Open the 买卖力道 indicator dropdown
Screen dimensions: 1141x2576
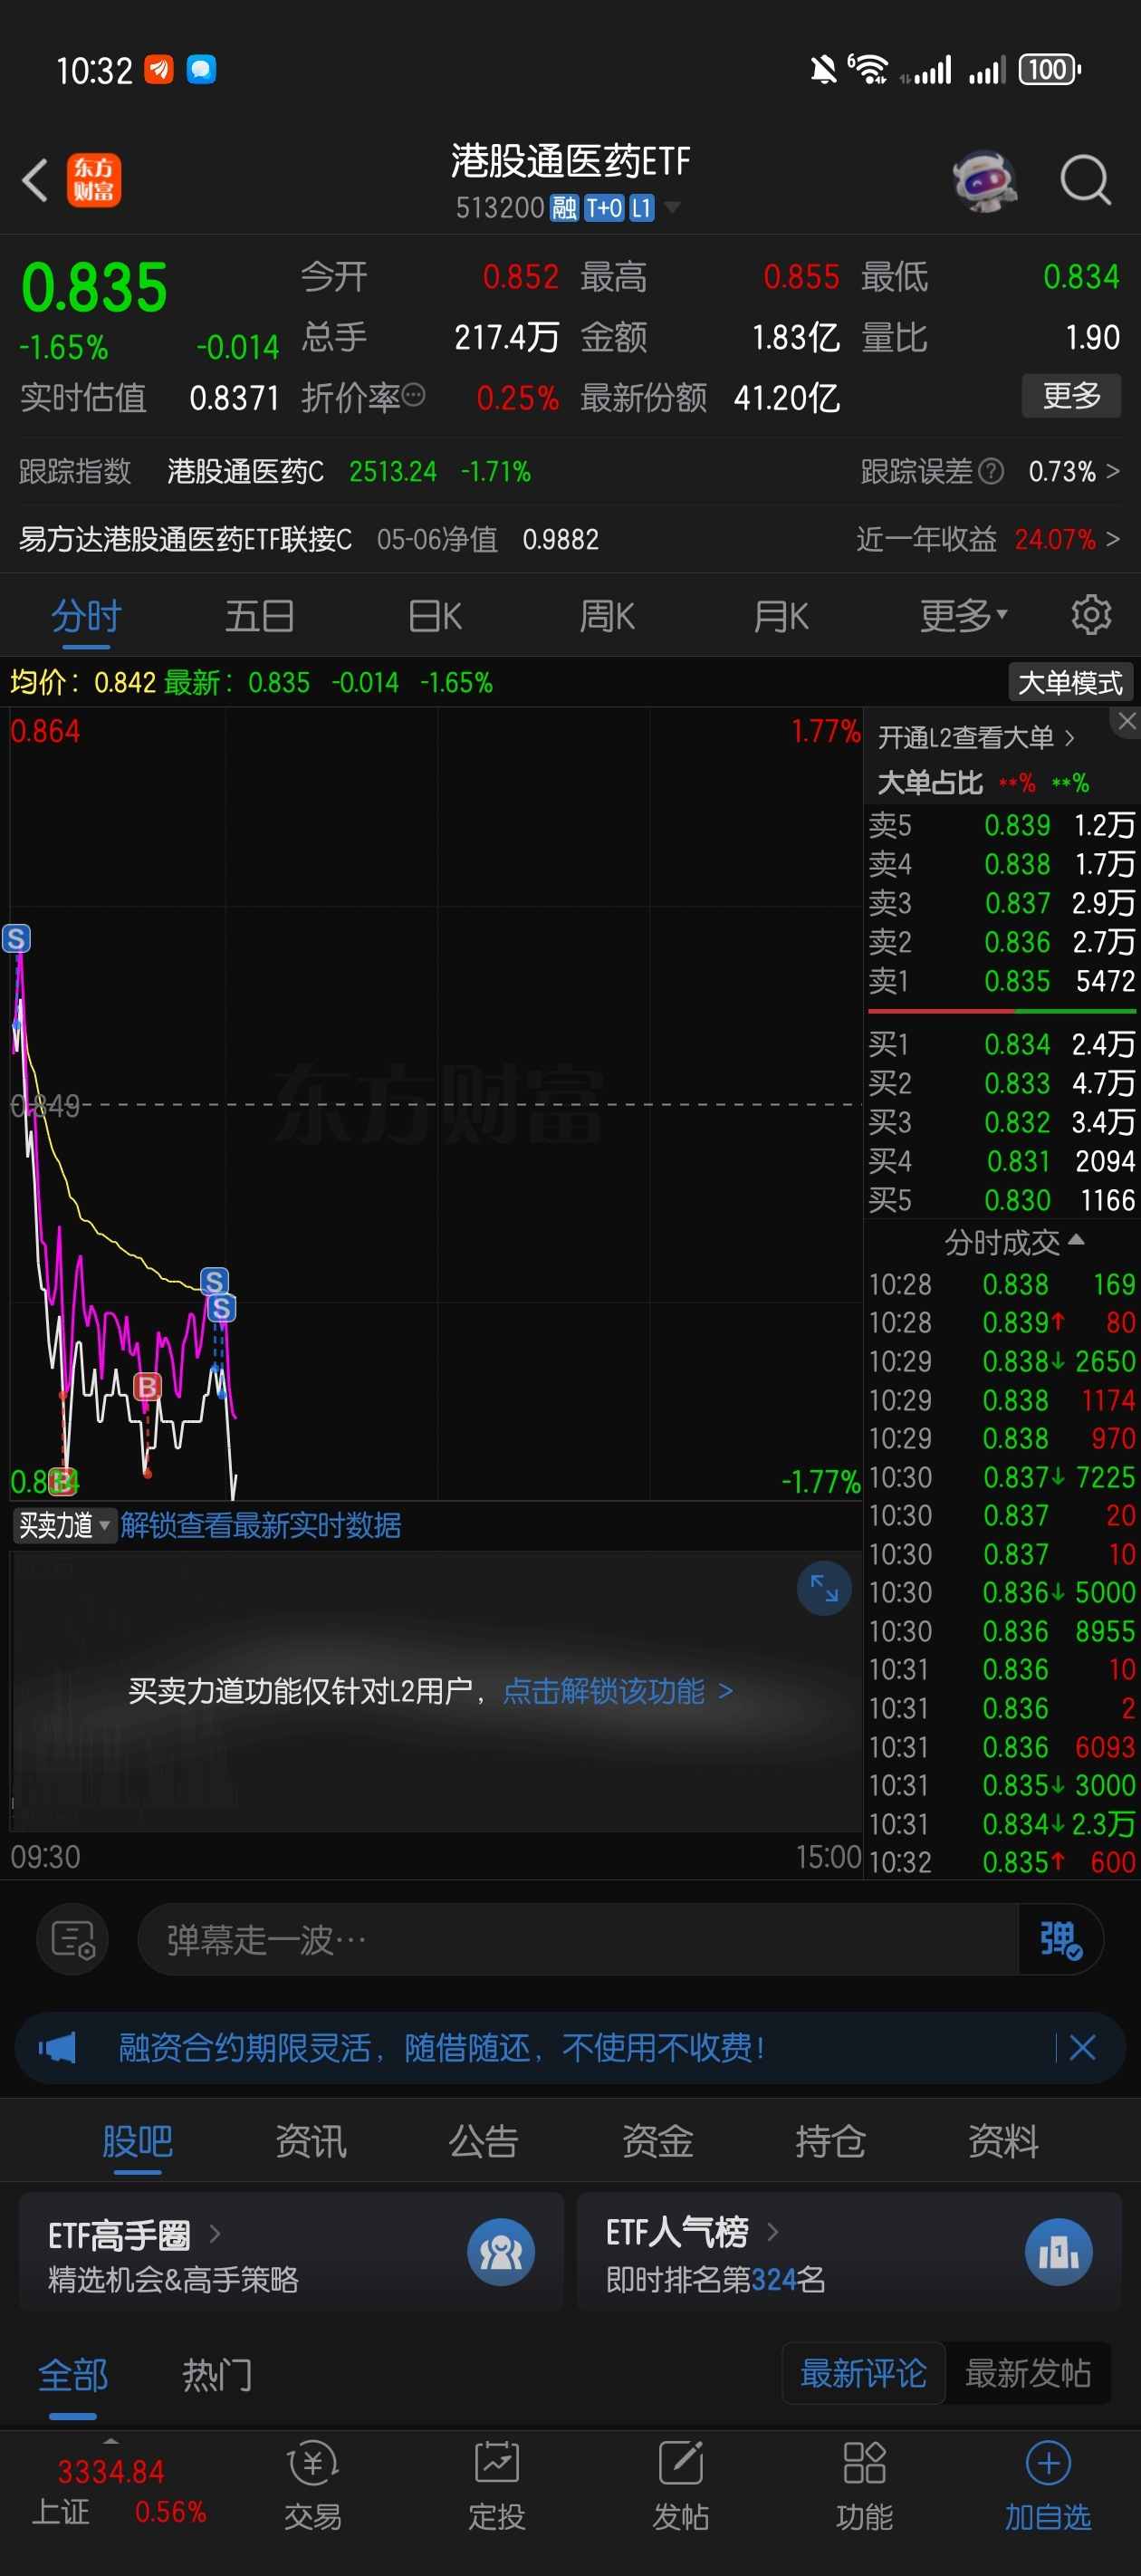coord(65,1525)
